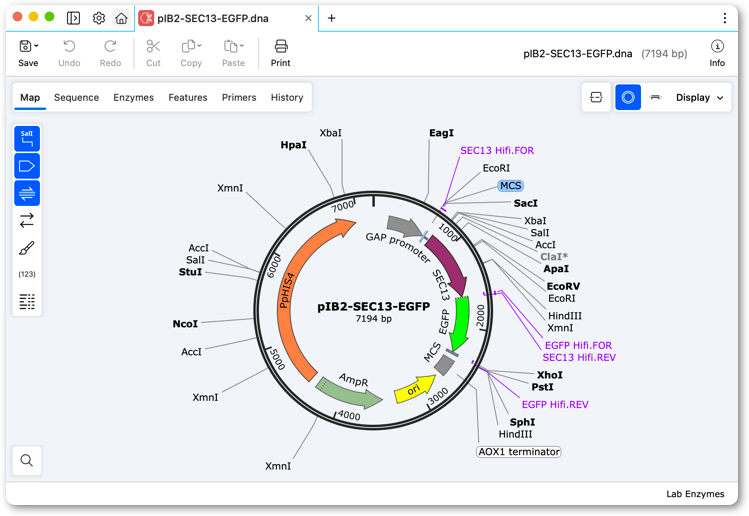The image size is (749, 516).
Task: Select the XhoI enzyme label
Action: tap(549, 375)
